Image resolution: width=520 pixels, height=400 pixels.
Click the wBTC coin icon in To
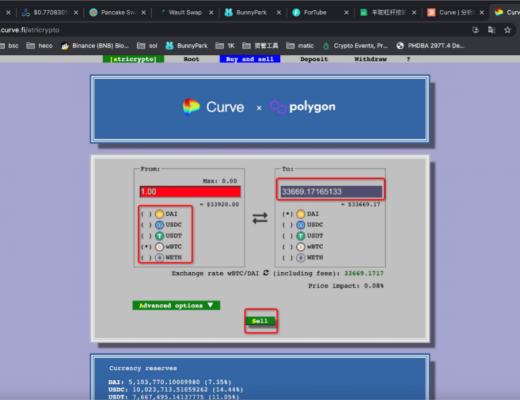pyautogui.click(x=301, y=247)
